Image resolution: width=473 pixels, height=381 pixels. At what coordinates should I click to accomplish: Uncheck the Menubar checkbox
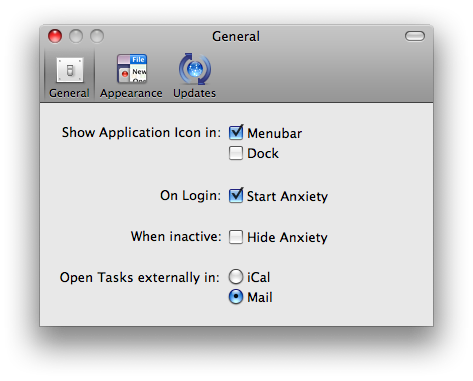pos(236,132)
